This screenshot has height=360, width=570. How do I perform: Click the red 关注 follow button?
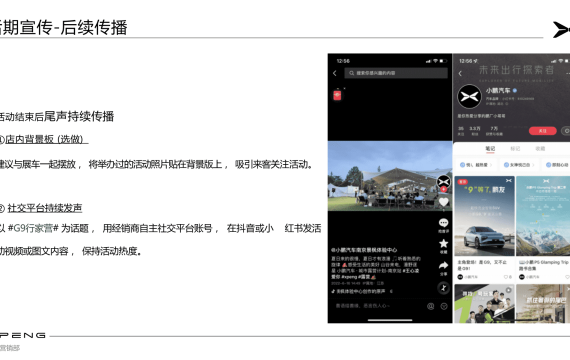(x=542, y=131)
